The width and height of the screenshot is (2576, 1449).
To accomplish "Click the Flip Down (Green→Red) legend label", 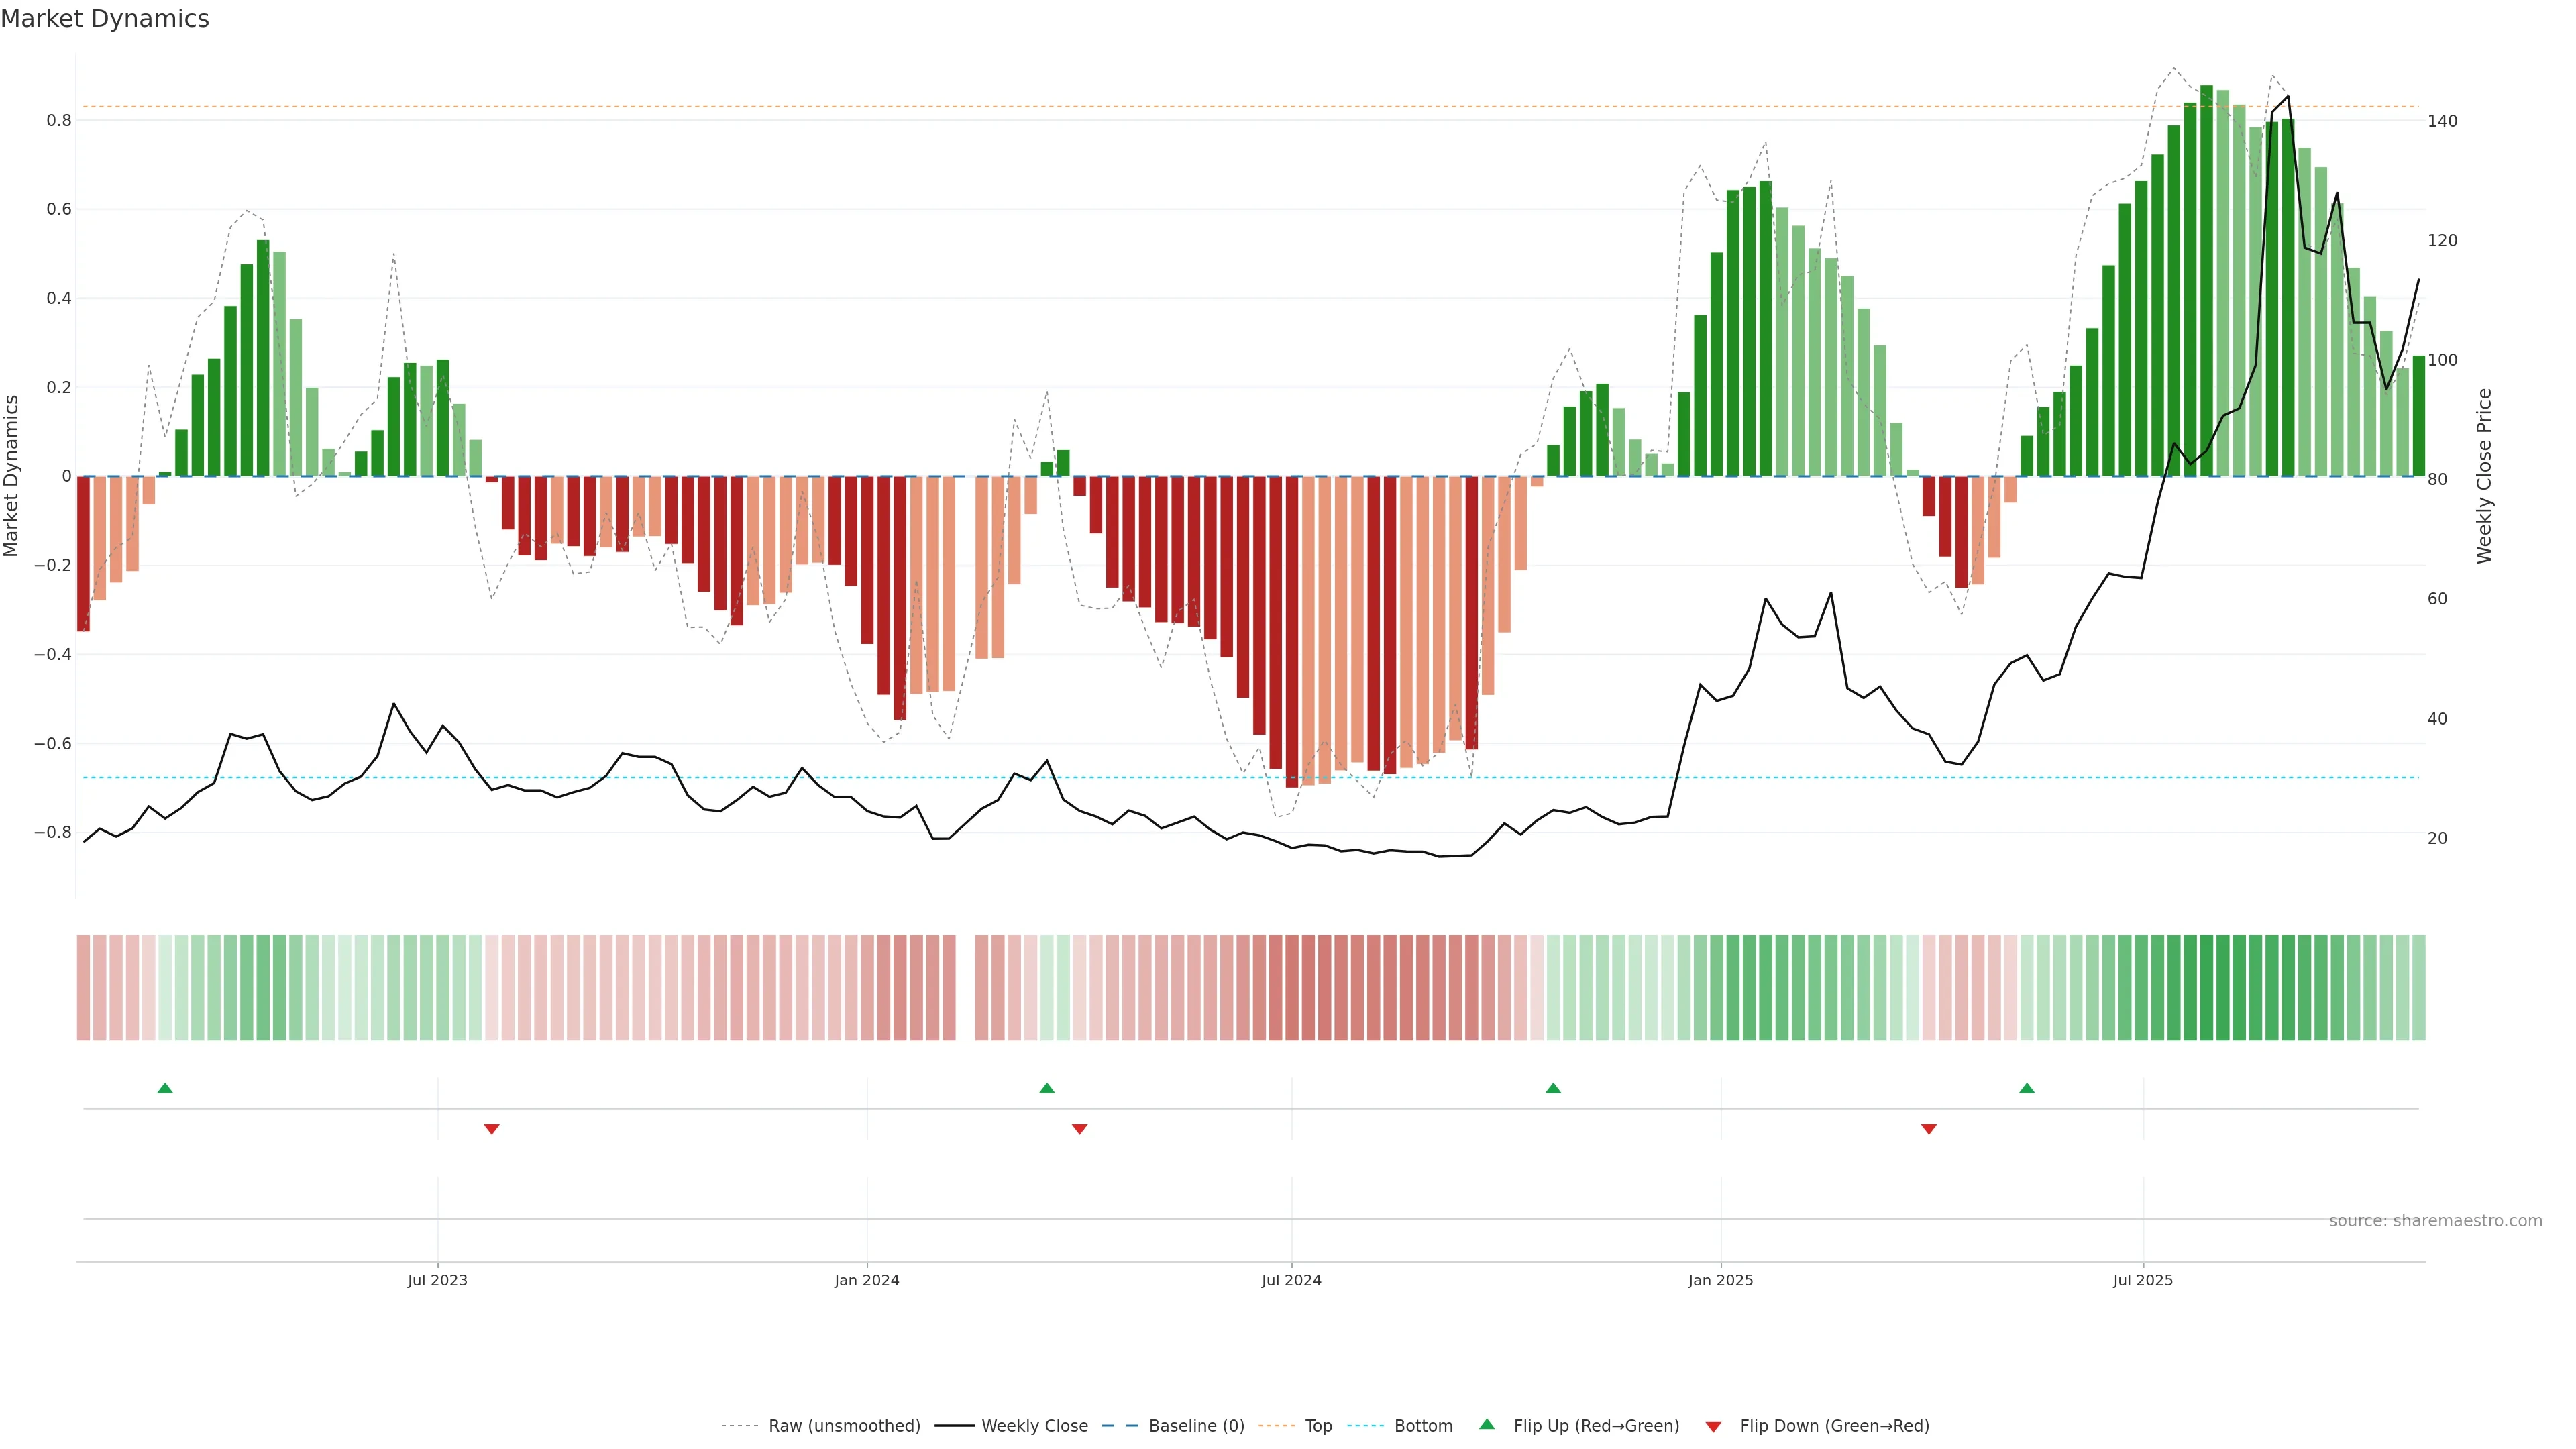I will (1834, 1426).
